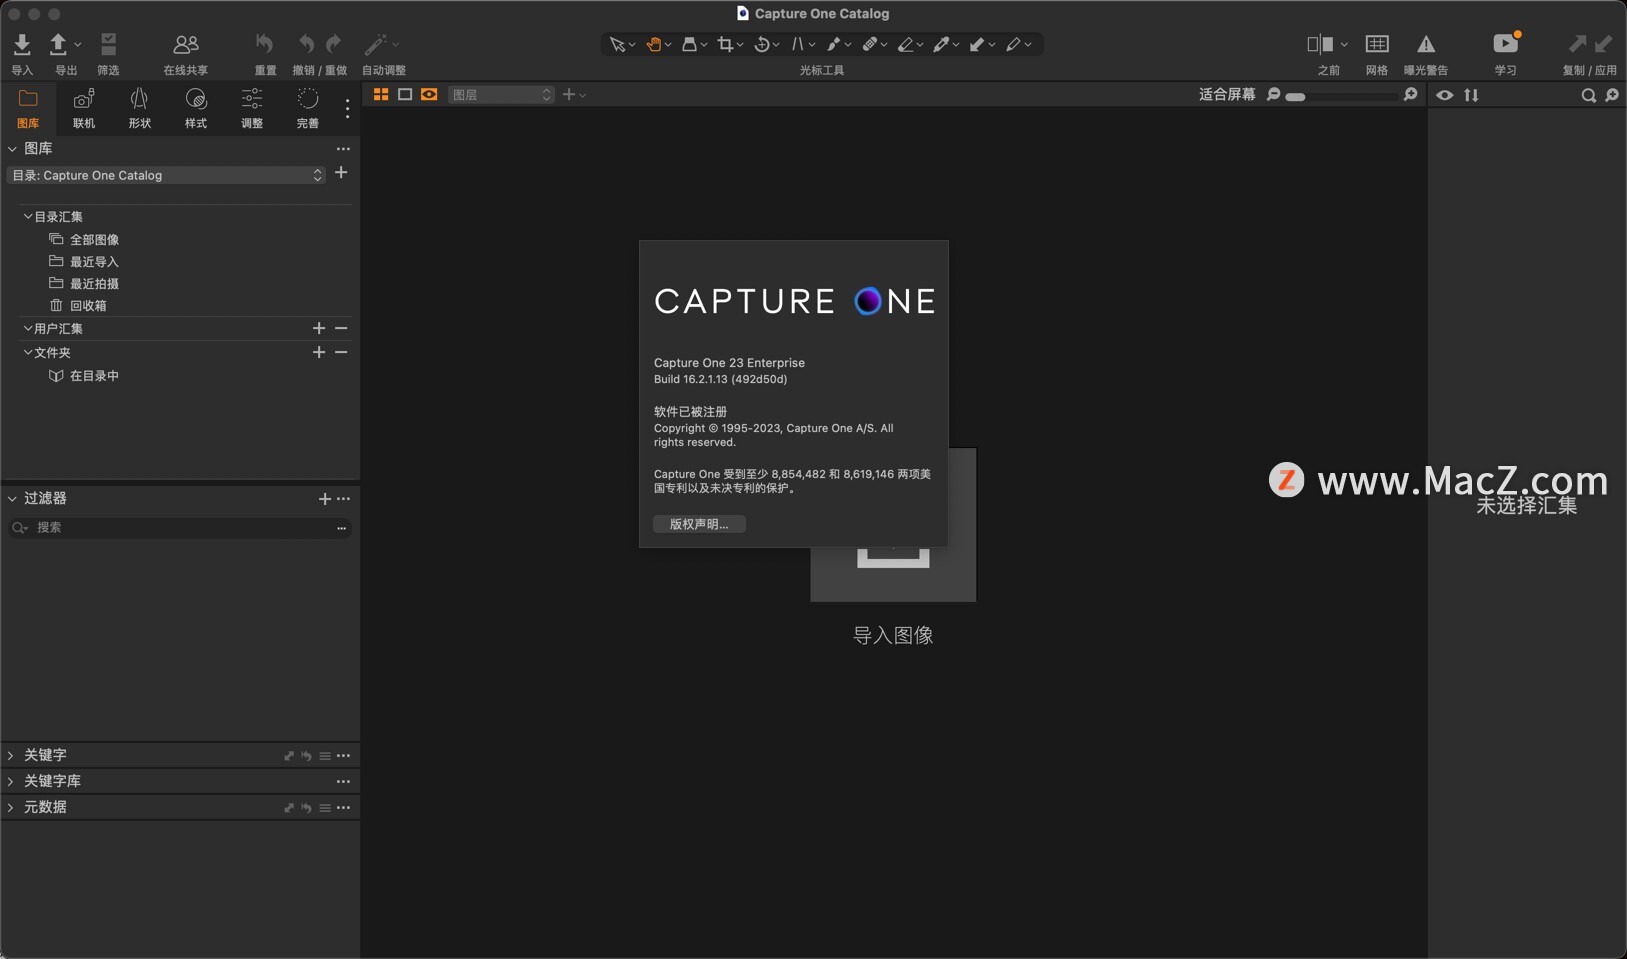This screenshot has height=959, width=1627.
Task: Switch to the Refine (完善) tool tab
Action: 308,108
